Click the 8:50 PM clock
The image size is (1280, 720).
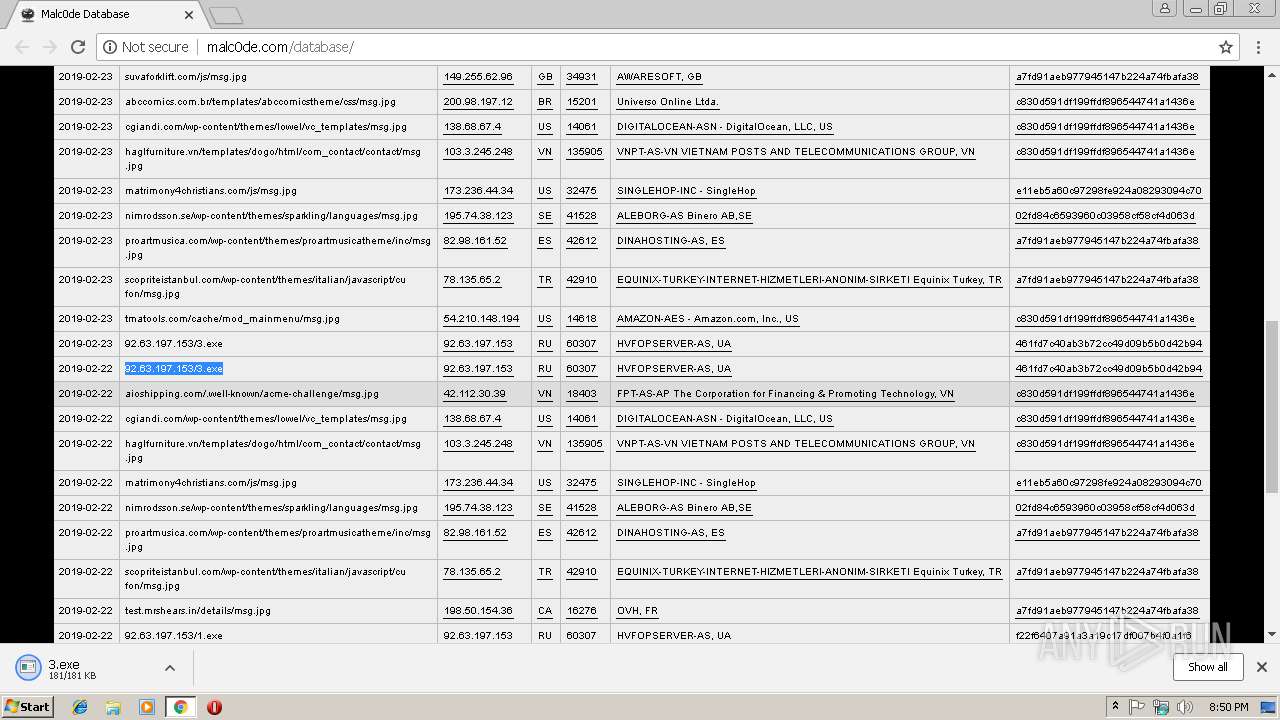pos(1228,707)
